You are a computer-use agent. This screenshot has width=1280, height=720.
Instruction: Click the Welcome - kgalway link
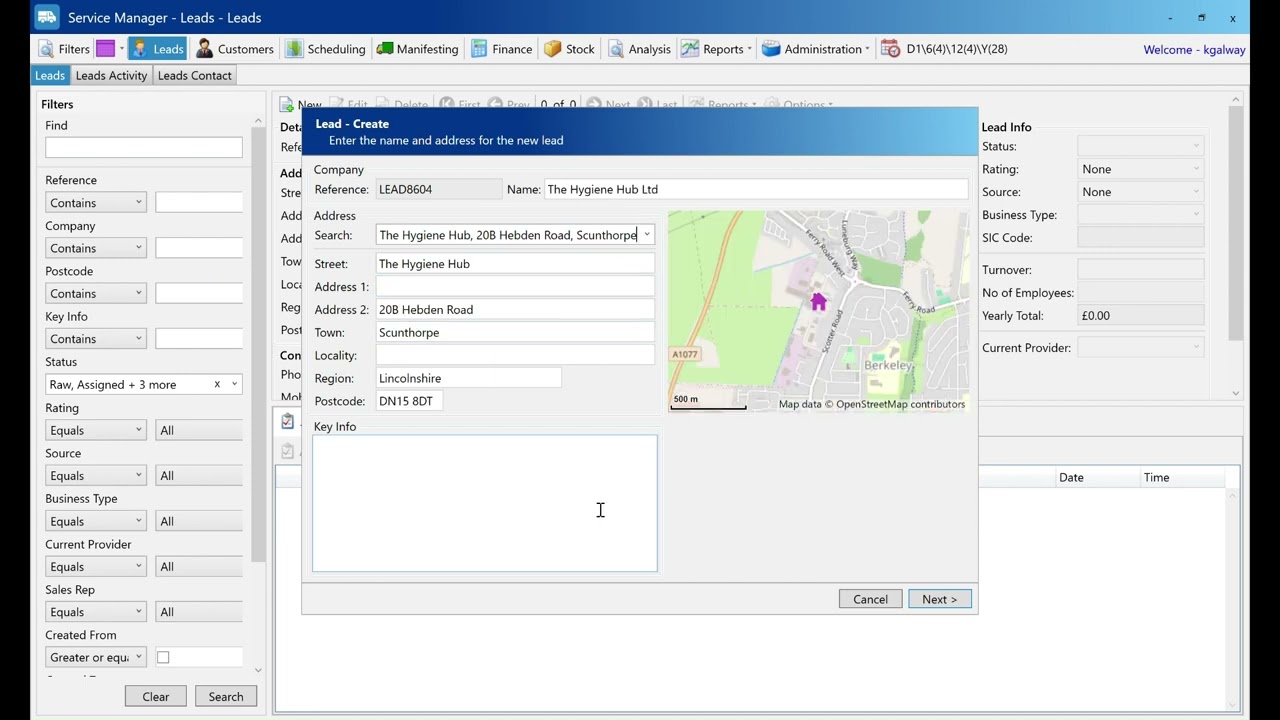tap(1195, 49)
